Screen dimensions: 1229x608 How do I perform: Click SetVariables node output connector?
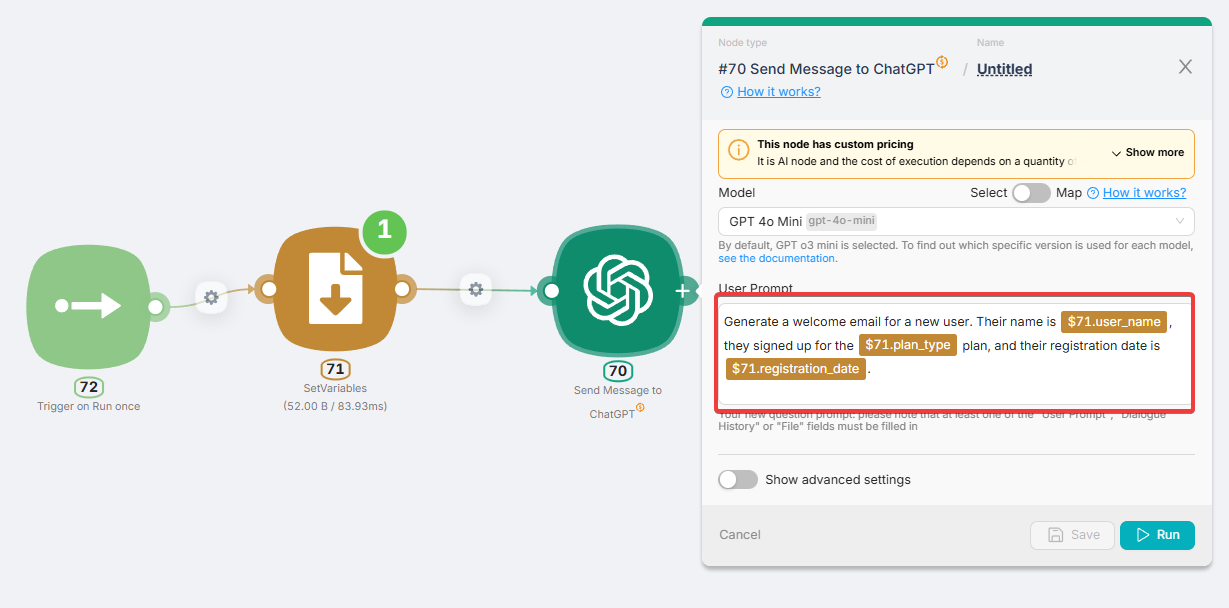pyautogui.click(x=402, y=290)
